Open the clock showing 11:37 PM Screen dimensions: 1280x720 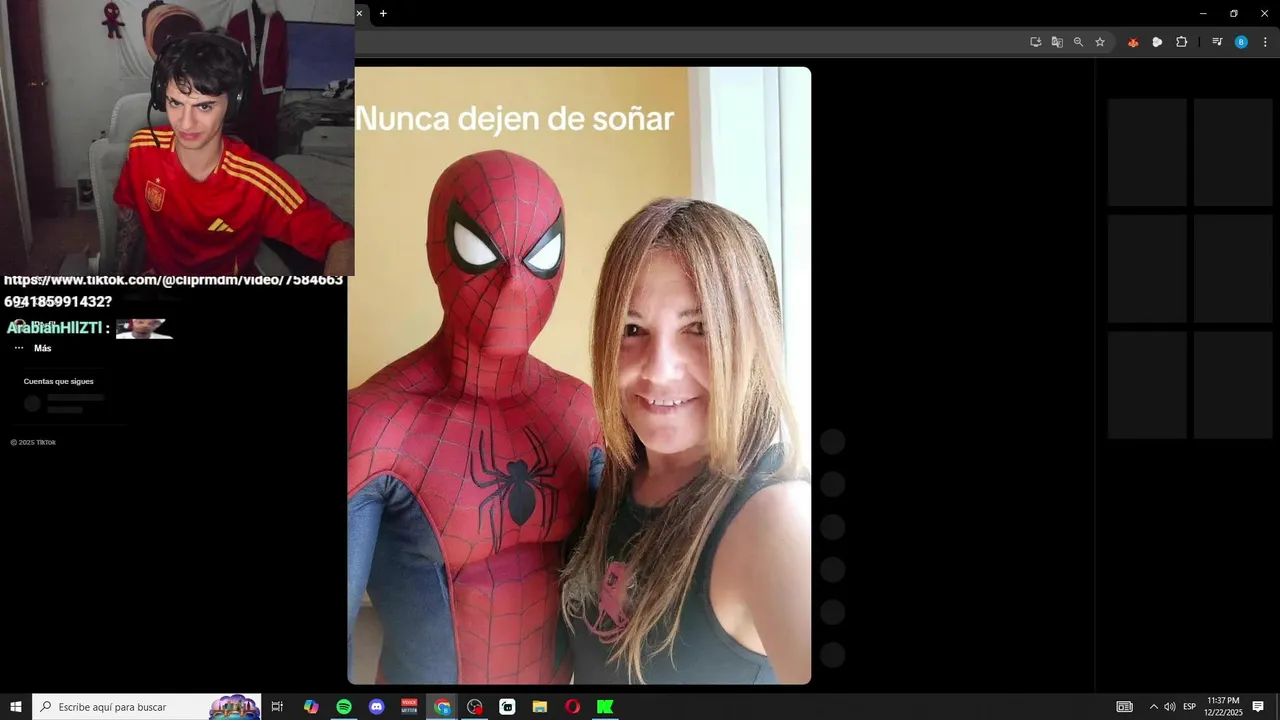coord(1223,707)
